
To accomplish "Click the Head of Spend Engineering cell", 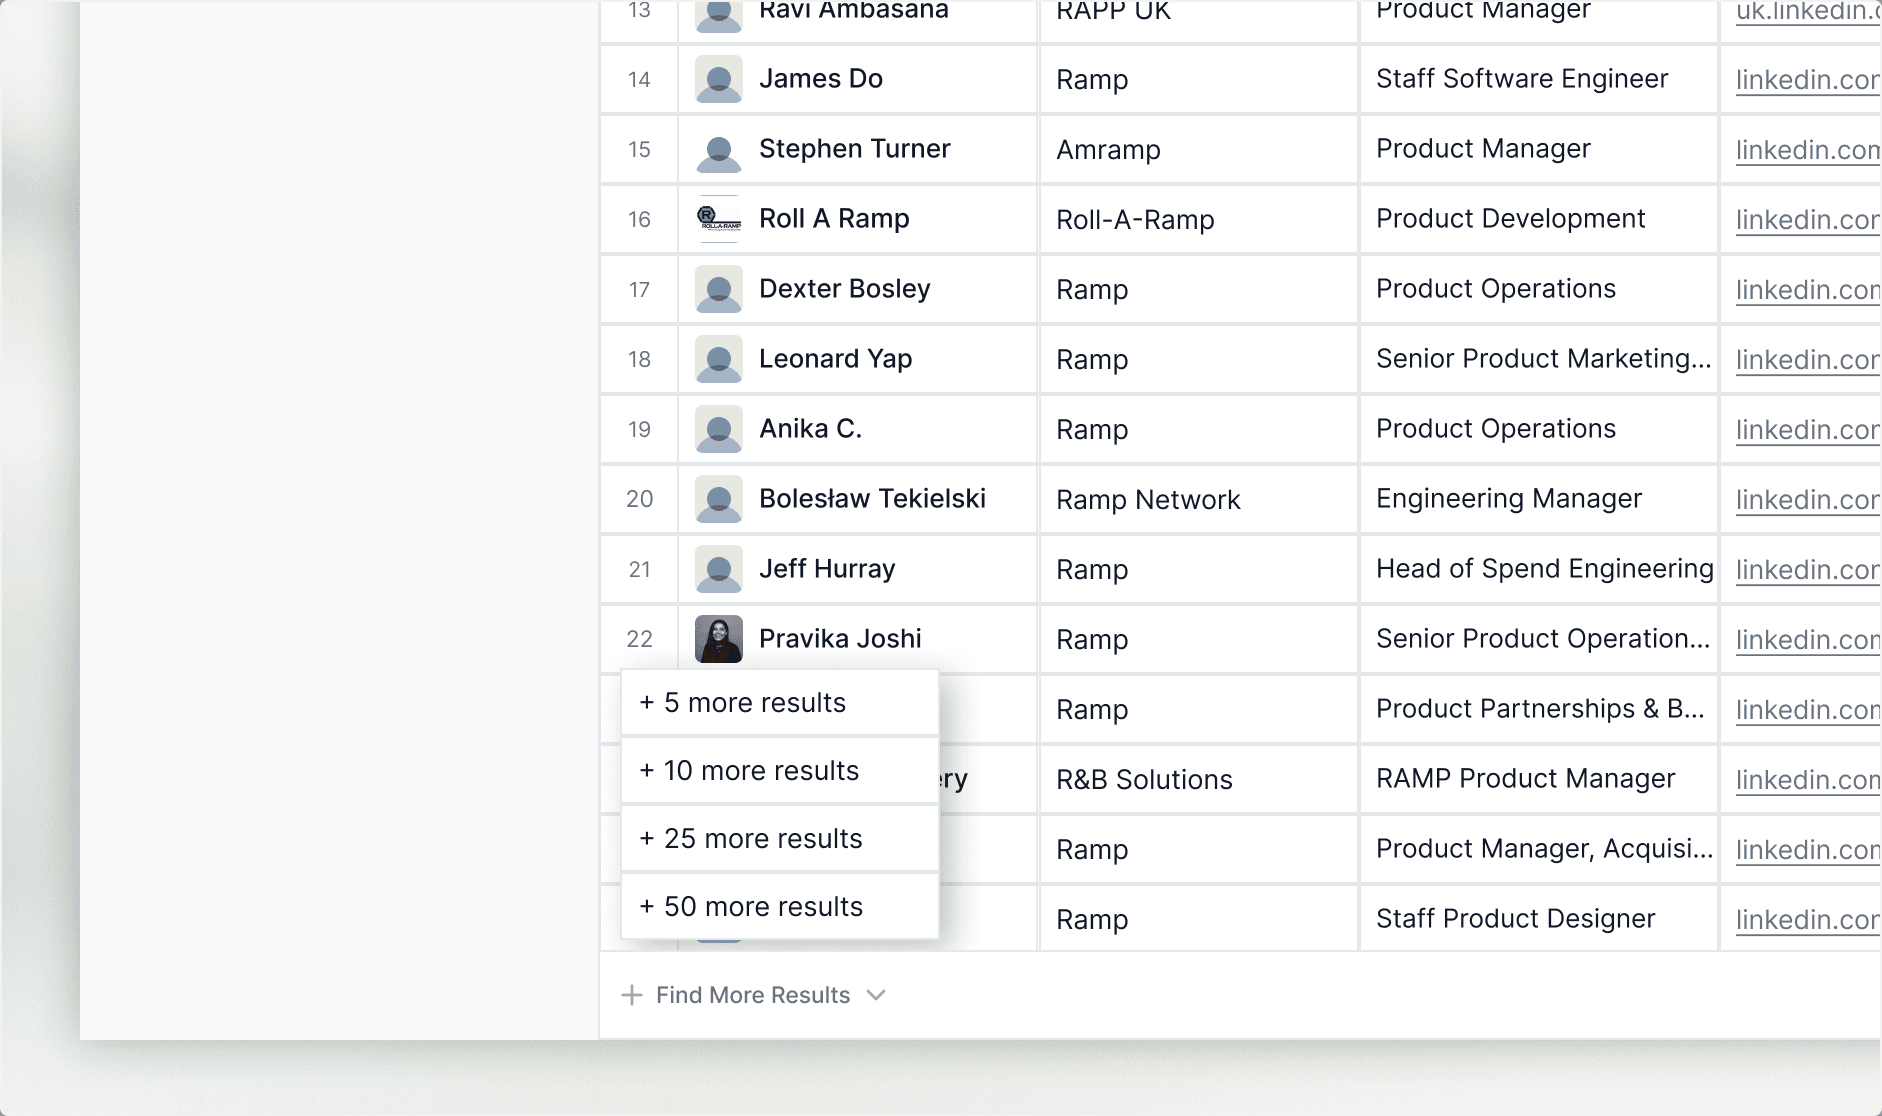I will [1539, 569].
